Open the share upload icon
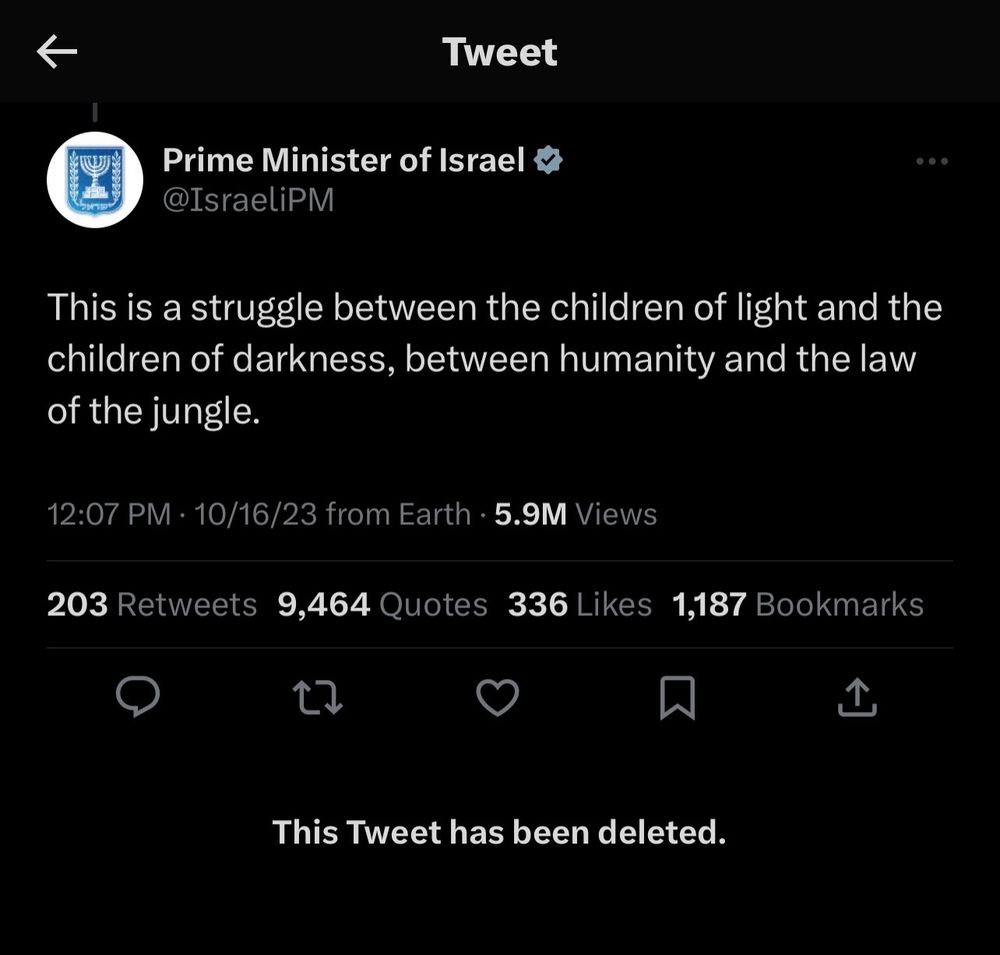The image size is (1000, 955). click(857, 697)
